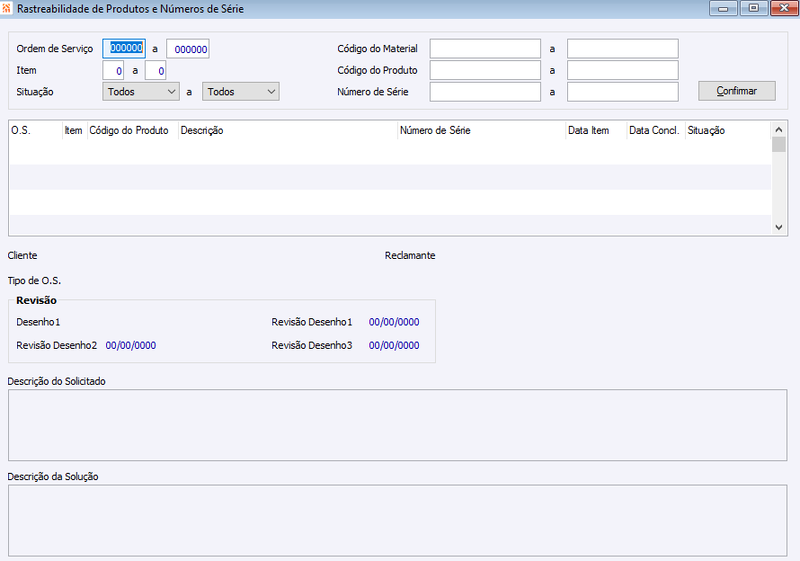Click the Revisão group title
Screen dimensions: 800x561
[36, 300]
